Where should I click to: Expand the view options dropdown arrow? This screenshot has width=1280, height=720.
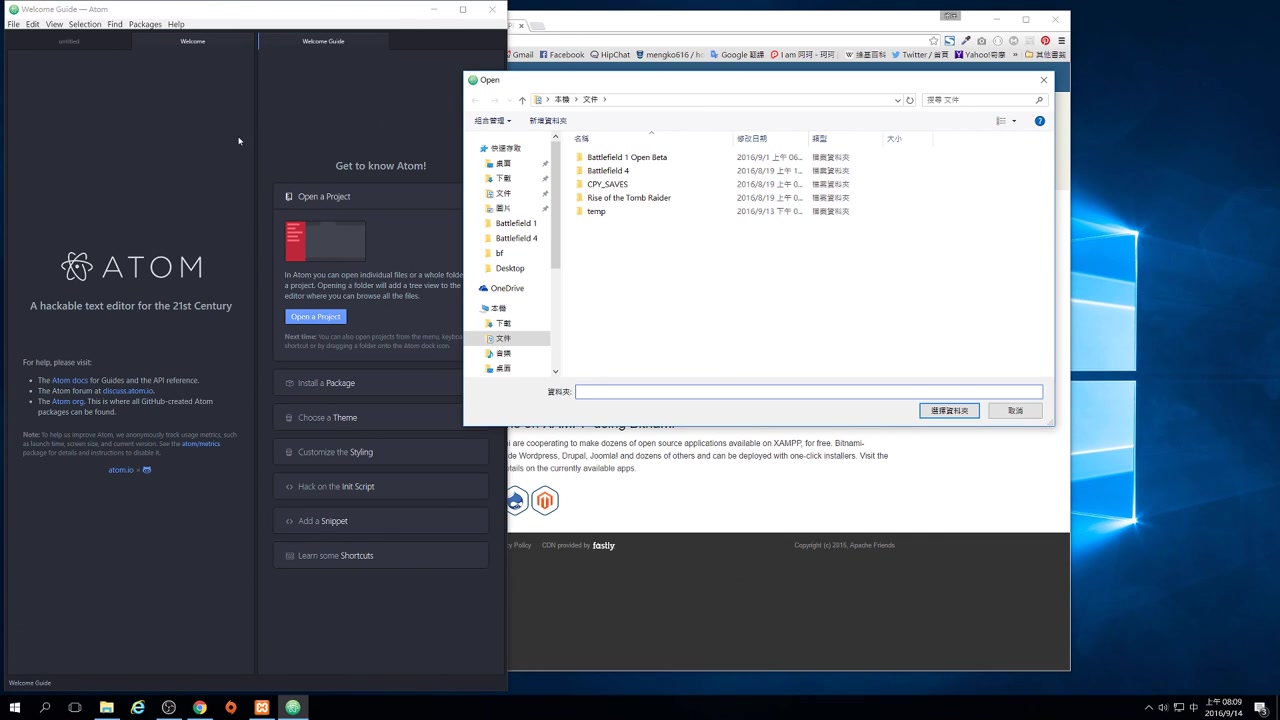(1014, 121)
